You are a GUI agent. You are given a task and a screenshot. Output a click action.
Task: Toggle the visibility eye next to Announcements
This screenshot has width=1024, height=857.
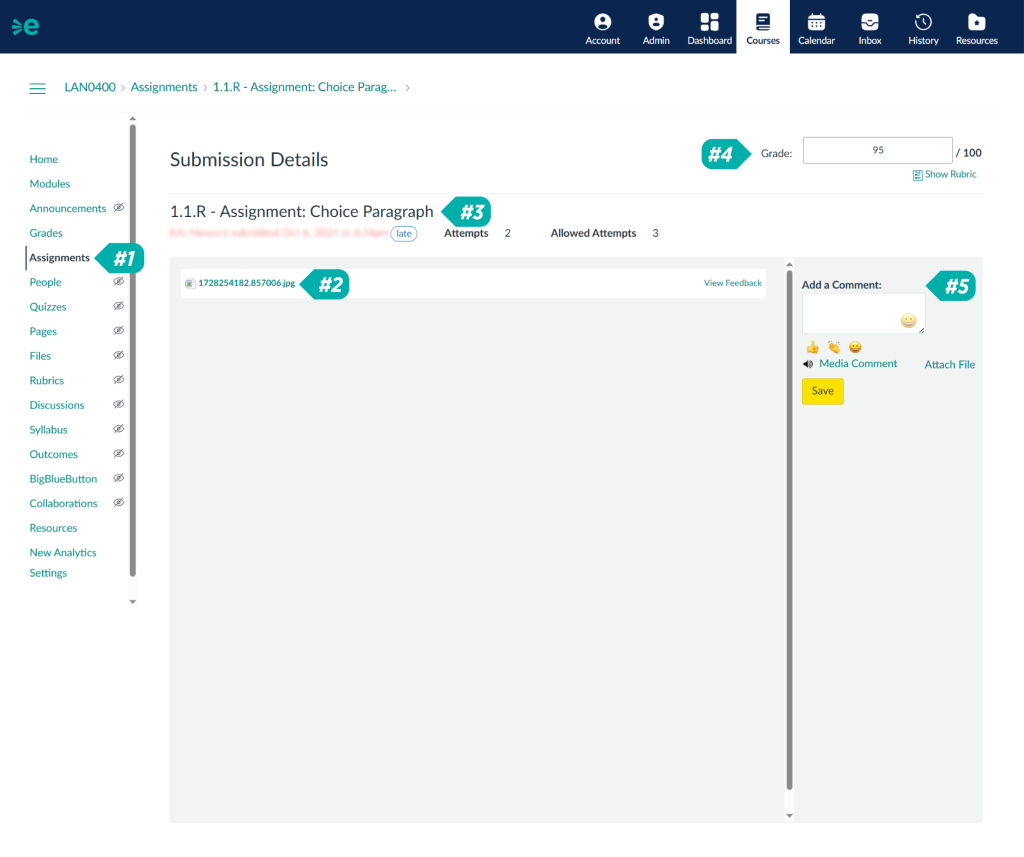coord(118,208)
